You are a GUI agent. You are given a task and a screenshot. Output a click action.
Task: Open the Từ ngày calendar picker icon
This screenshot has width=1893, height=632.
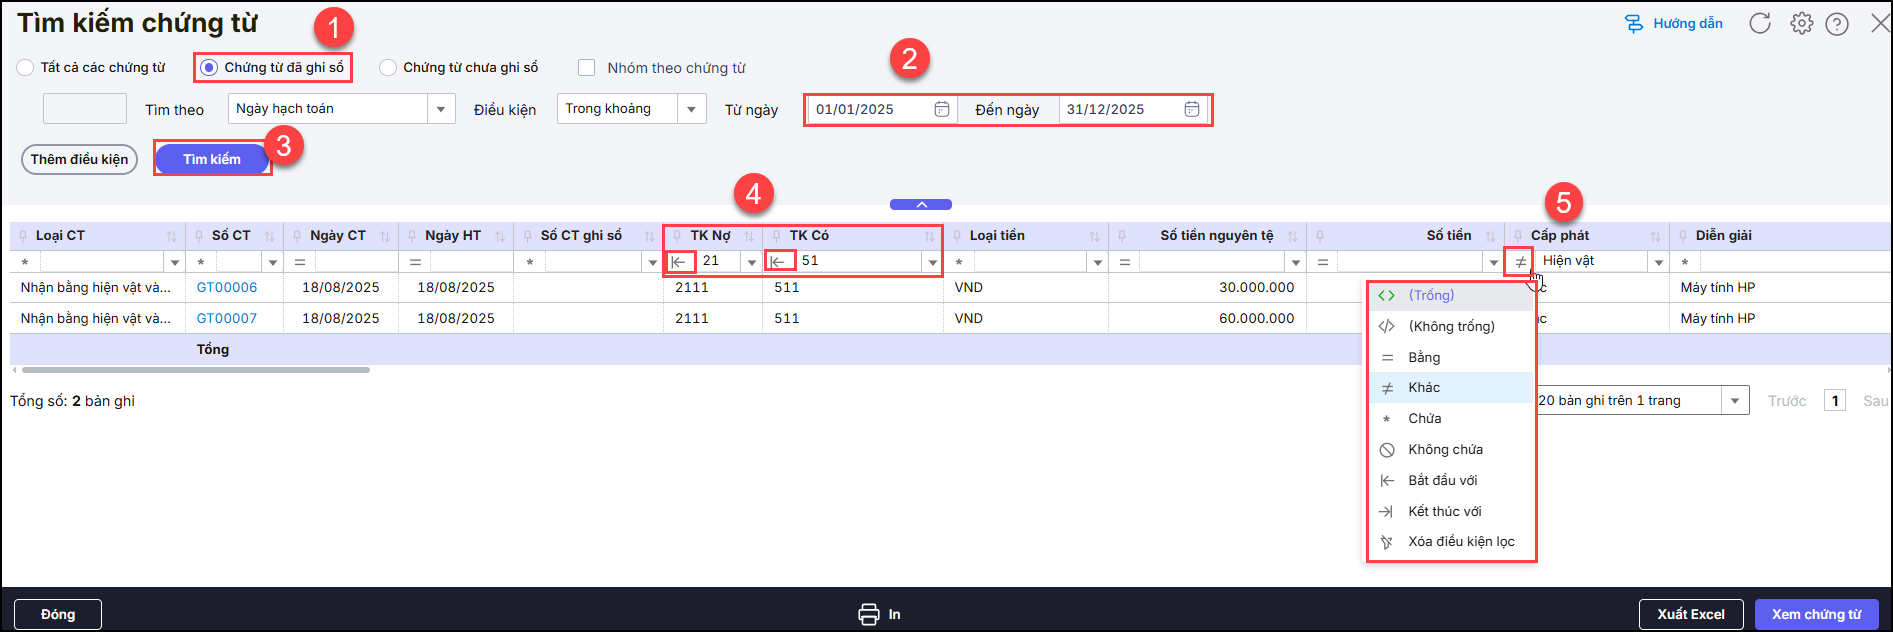pos(941,109)
